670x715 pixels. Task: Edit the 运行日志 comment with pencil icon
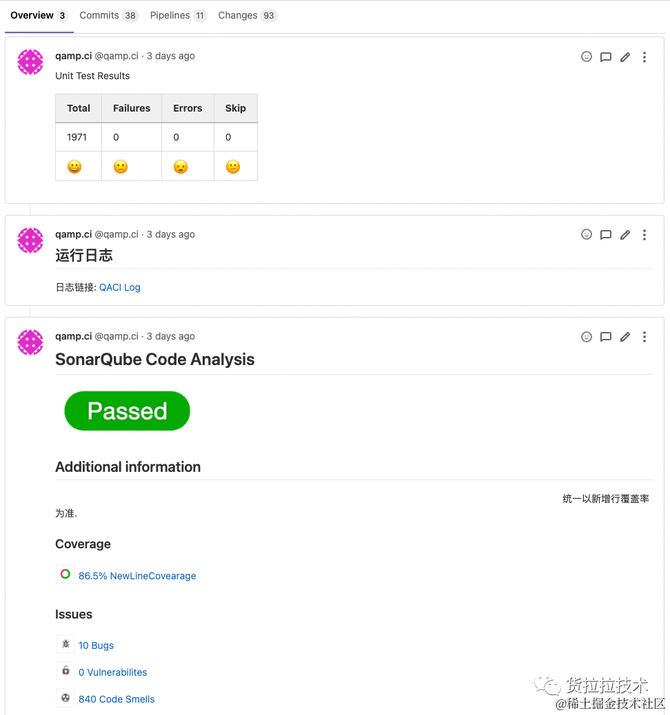click(x=625, y=235)
